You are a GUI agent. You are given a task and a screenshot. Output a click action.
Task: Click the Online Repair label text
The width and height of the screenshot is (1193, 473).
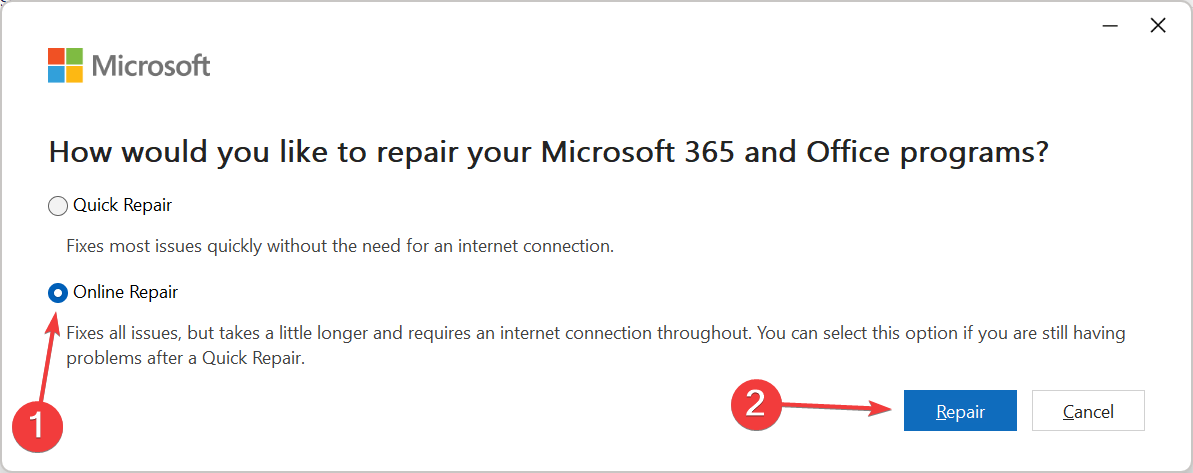pyautogui.click(x=126, y=292)
